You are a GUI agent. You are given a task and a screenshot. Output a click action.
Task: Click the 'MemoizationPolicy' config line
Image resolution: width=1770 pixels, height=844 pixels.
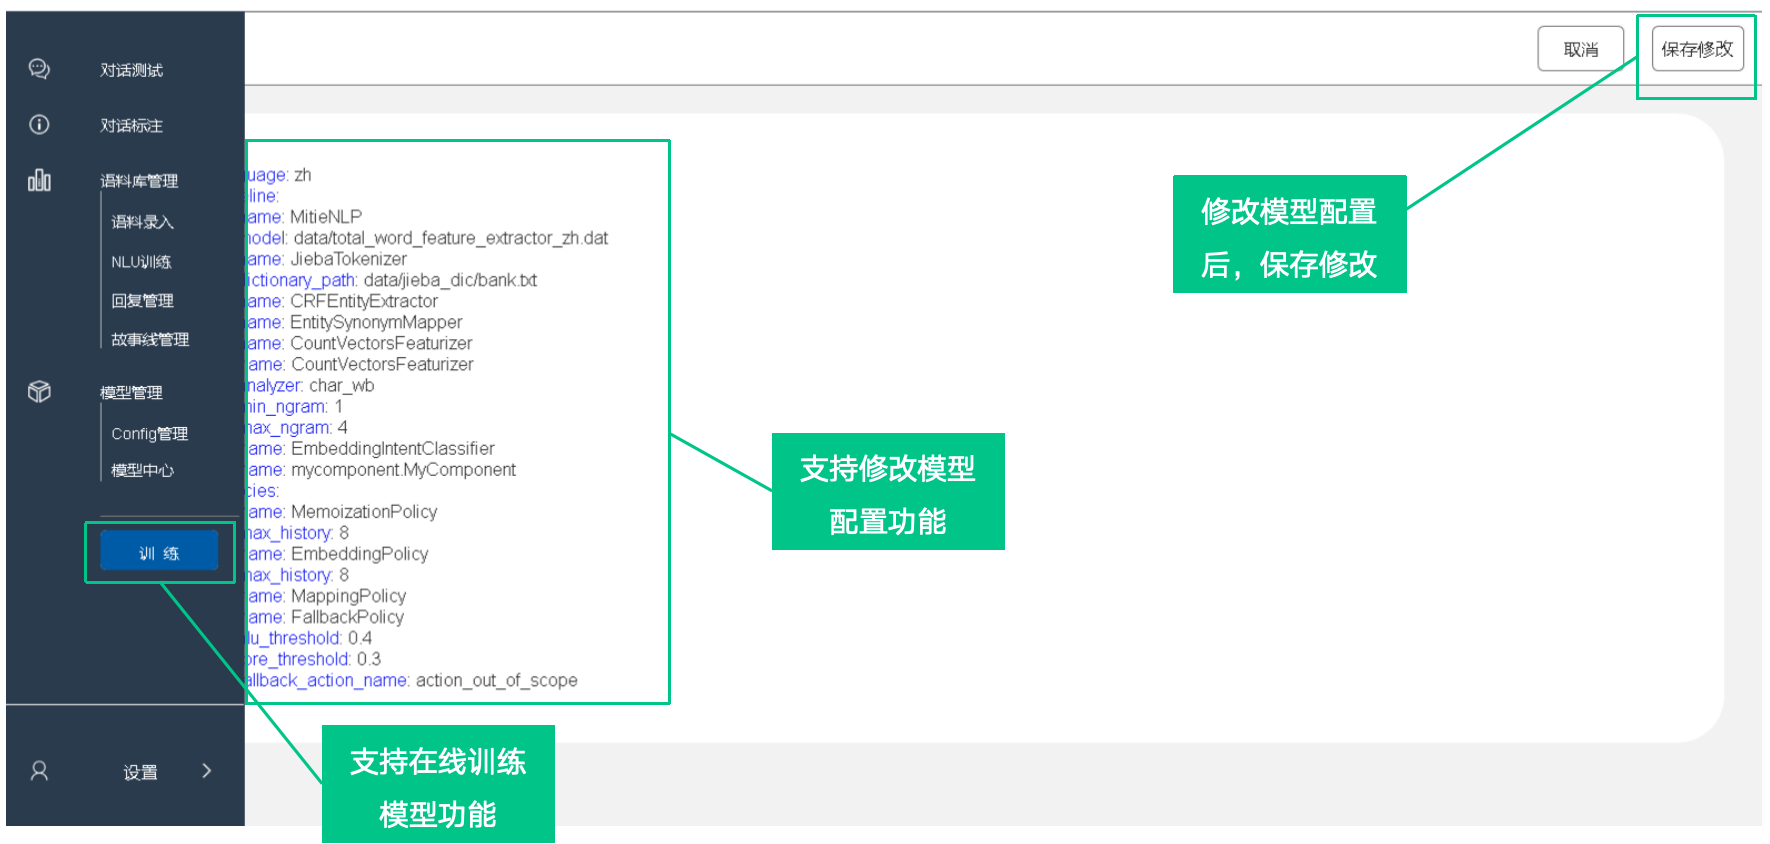pos(364,512)
